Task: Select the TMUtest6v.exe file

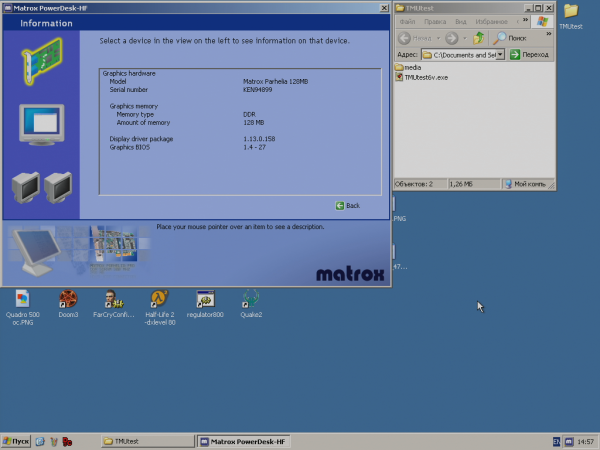Action: point(421,77)
